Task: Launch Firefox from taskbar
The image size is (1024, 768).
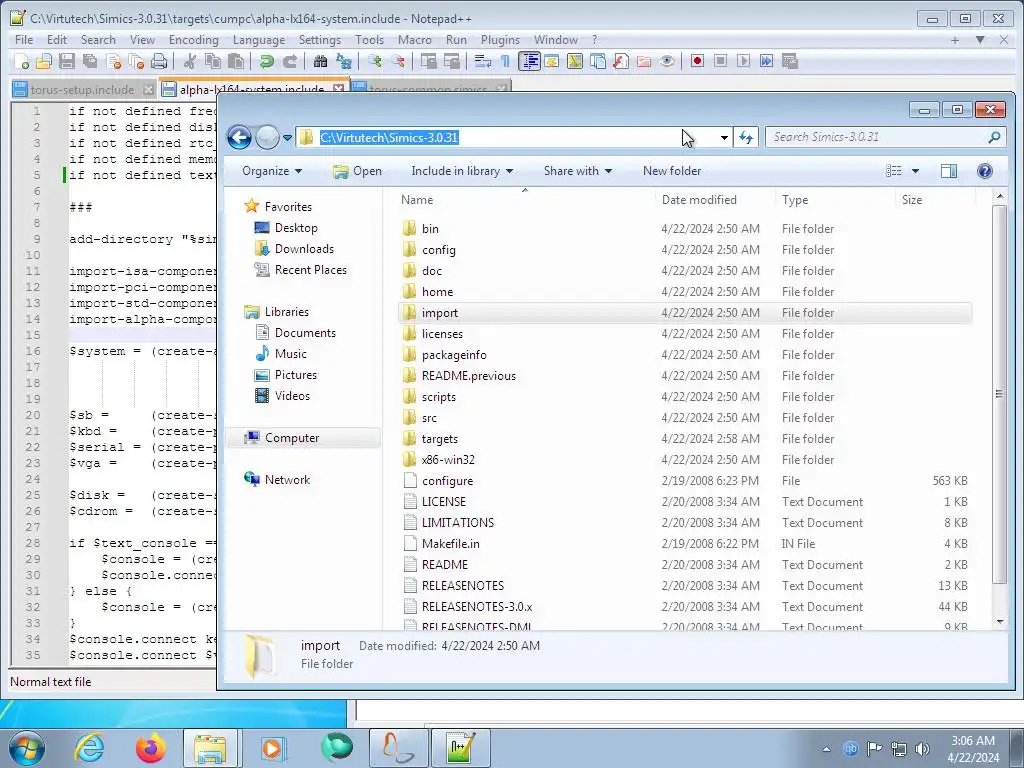Action: [150, 748]
